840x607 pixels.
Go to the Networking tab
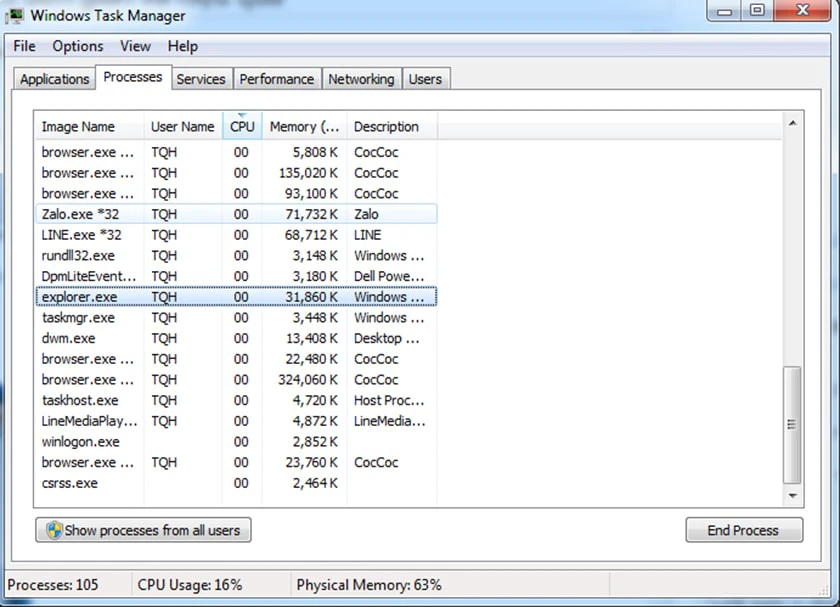pyautogui.click(x=361, y=79)
